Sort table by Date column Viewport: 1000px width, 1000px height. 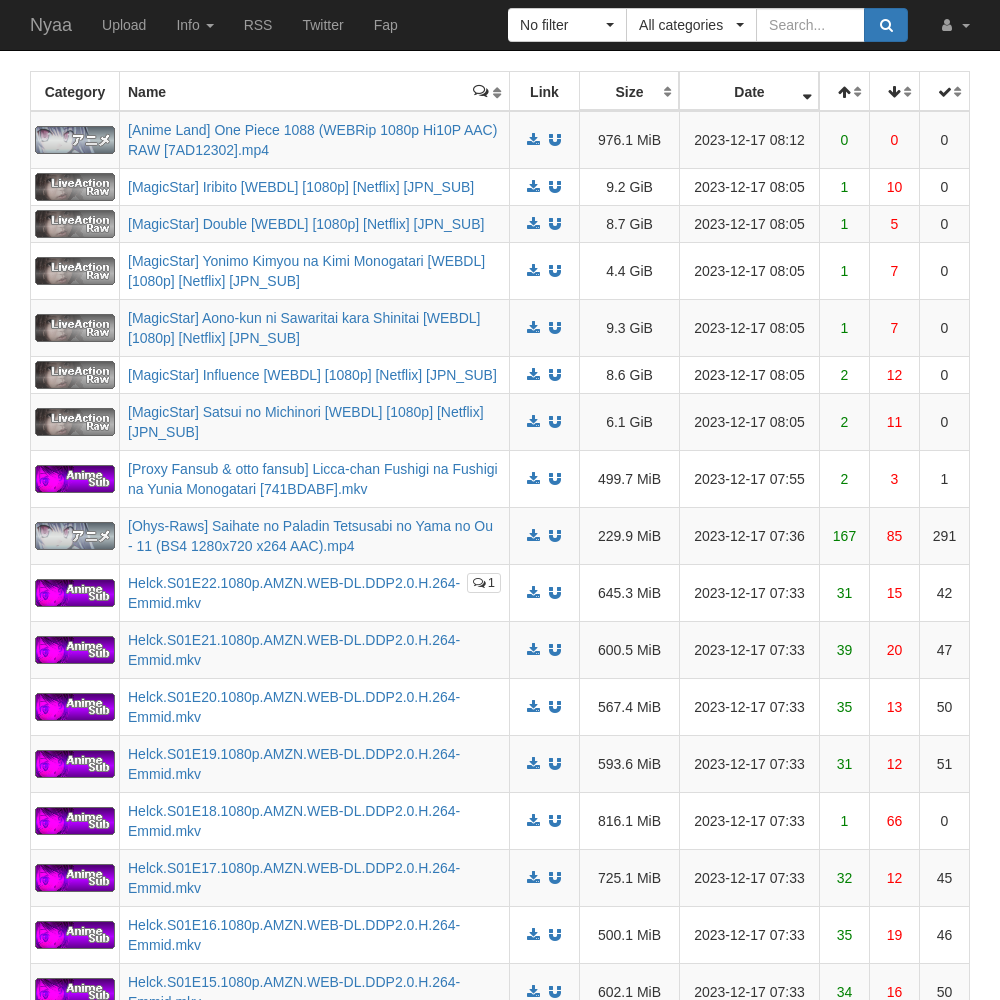coord(749,92)
